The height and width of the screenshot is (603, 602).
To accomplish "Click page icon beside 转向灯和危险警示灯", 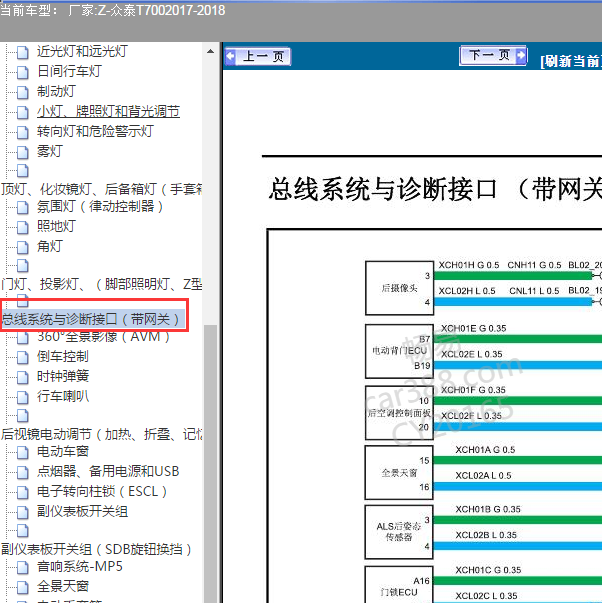I will (23, 132).
